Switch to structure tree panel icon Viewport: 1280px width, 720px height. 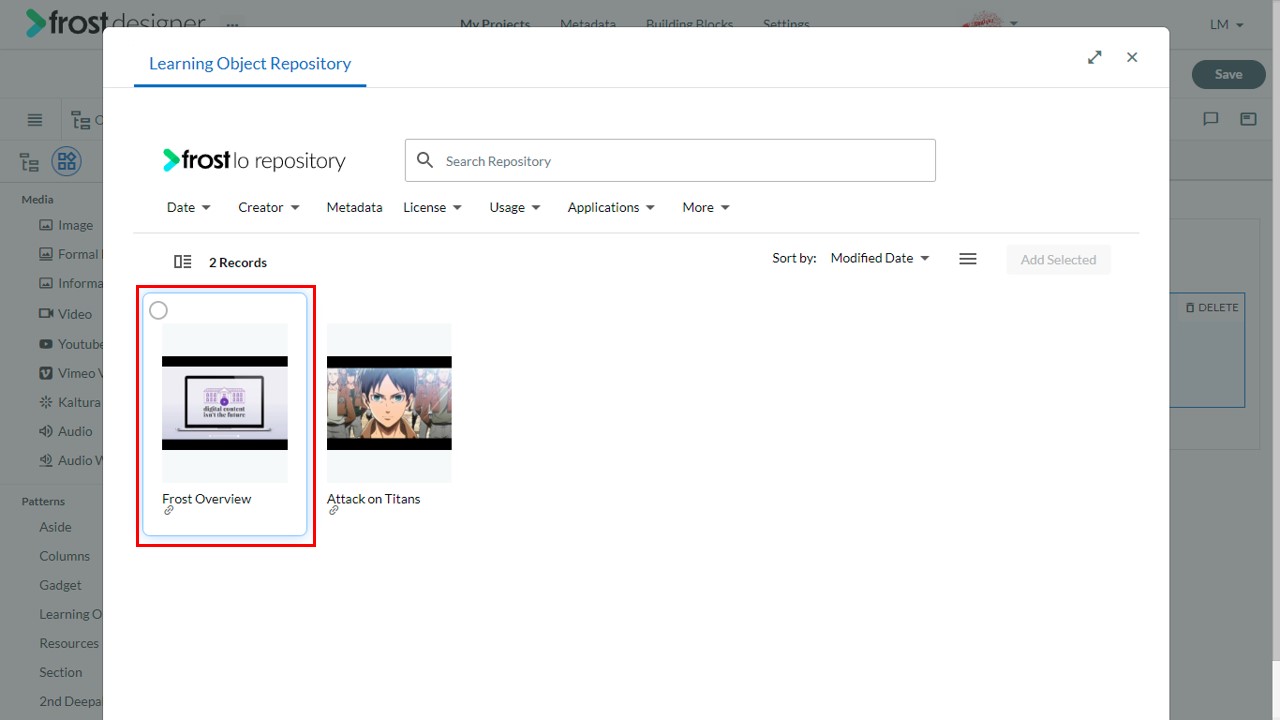[x=30, y=162]
